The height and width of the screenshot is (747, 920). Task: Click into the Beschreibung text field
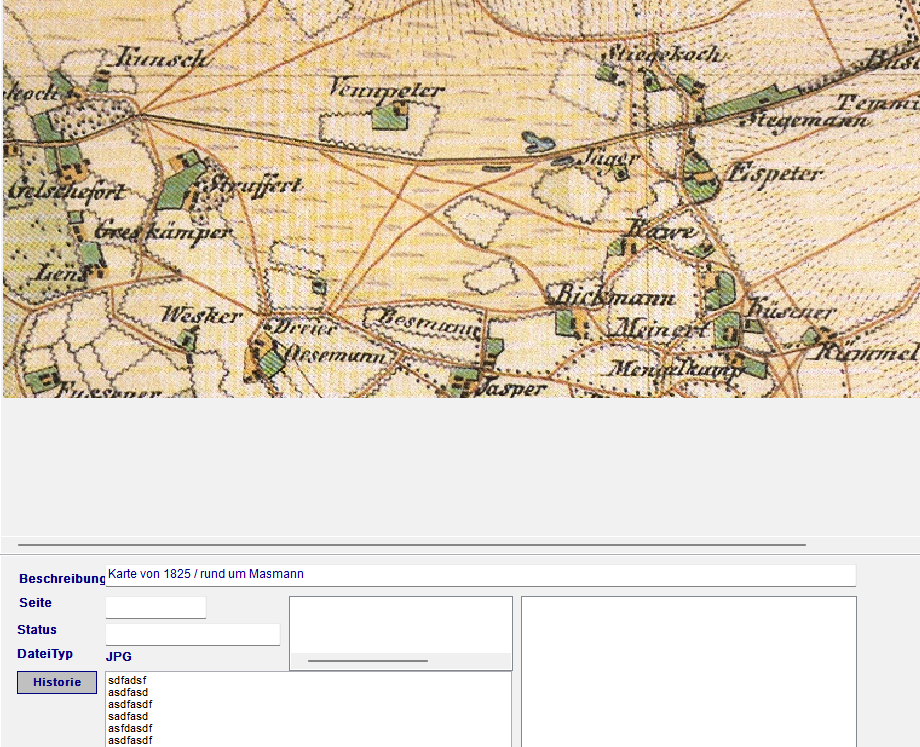click(480, 575)
